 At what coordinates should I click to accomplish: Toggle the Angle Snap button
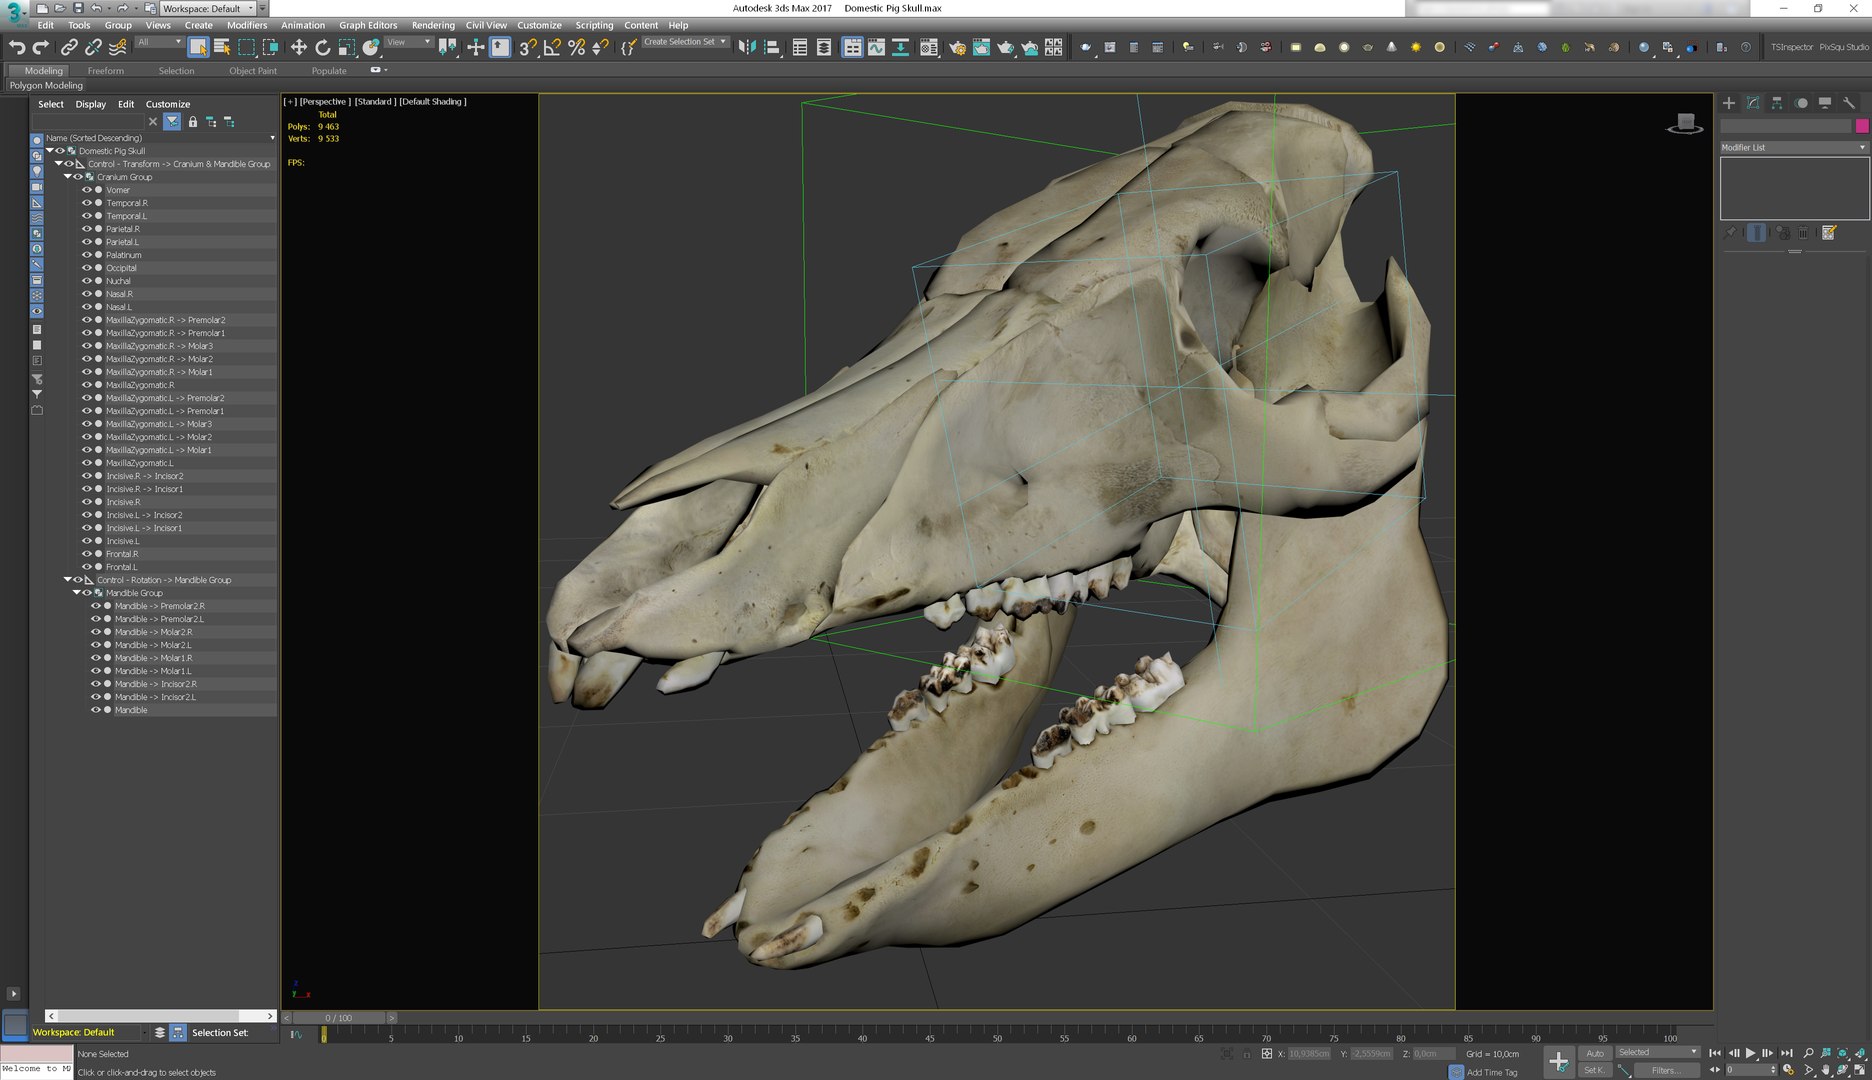[552, 47]
